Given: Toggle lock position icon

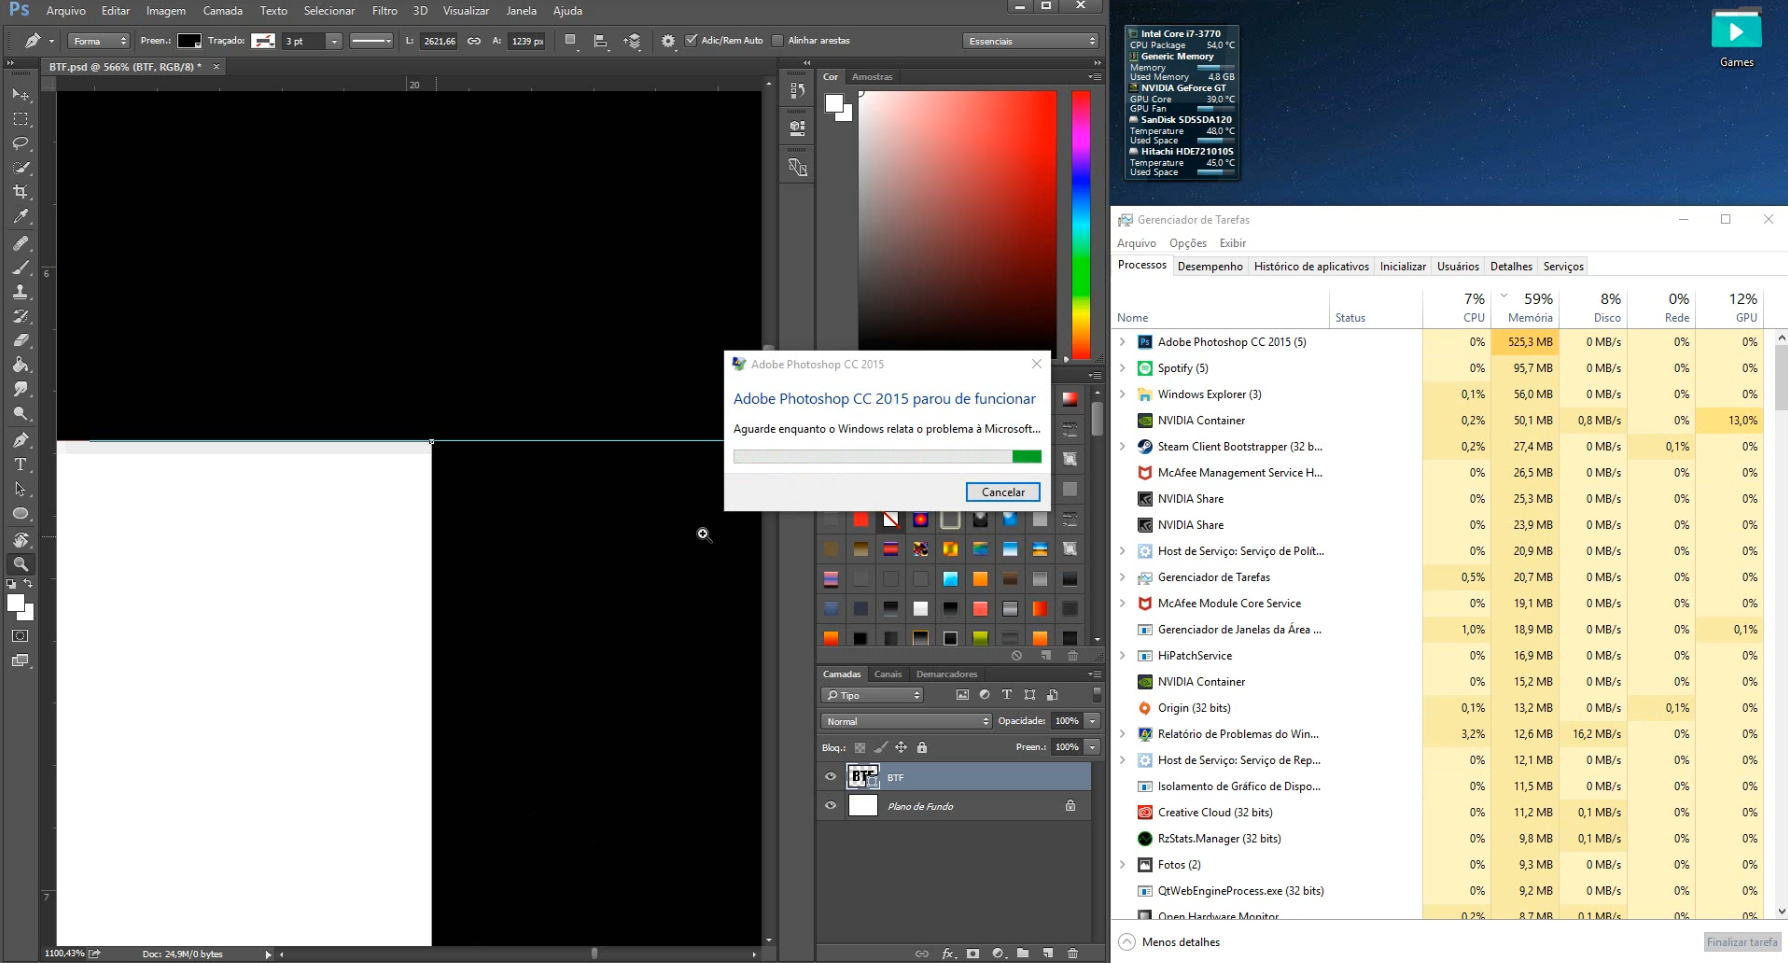Looking at the screenshot, I should coord(901,747).
